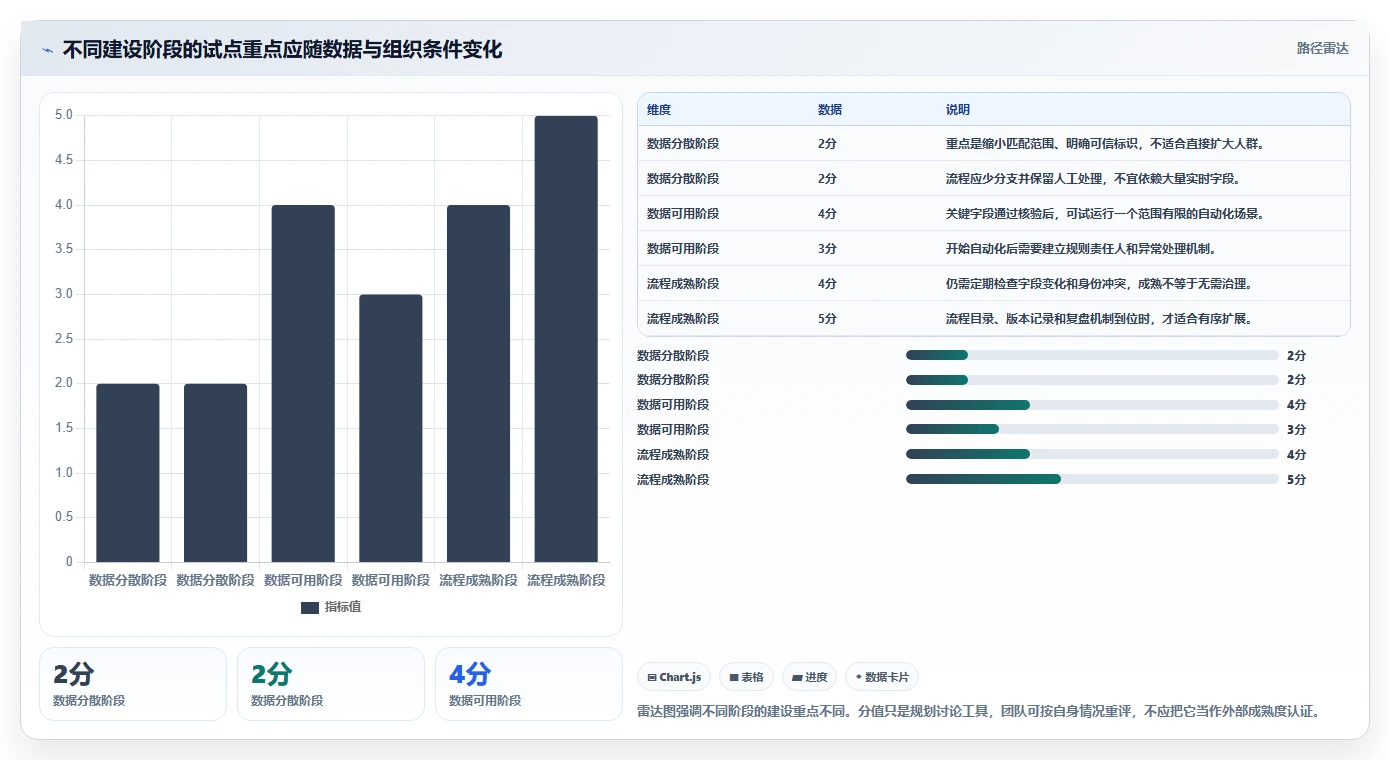Select the 进度 tag chip
The image size is (1390, 760).
tap(809, 677)
